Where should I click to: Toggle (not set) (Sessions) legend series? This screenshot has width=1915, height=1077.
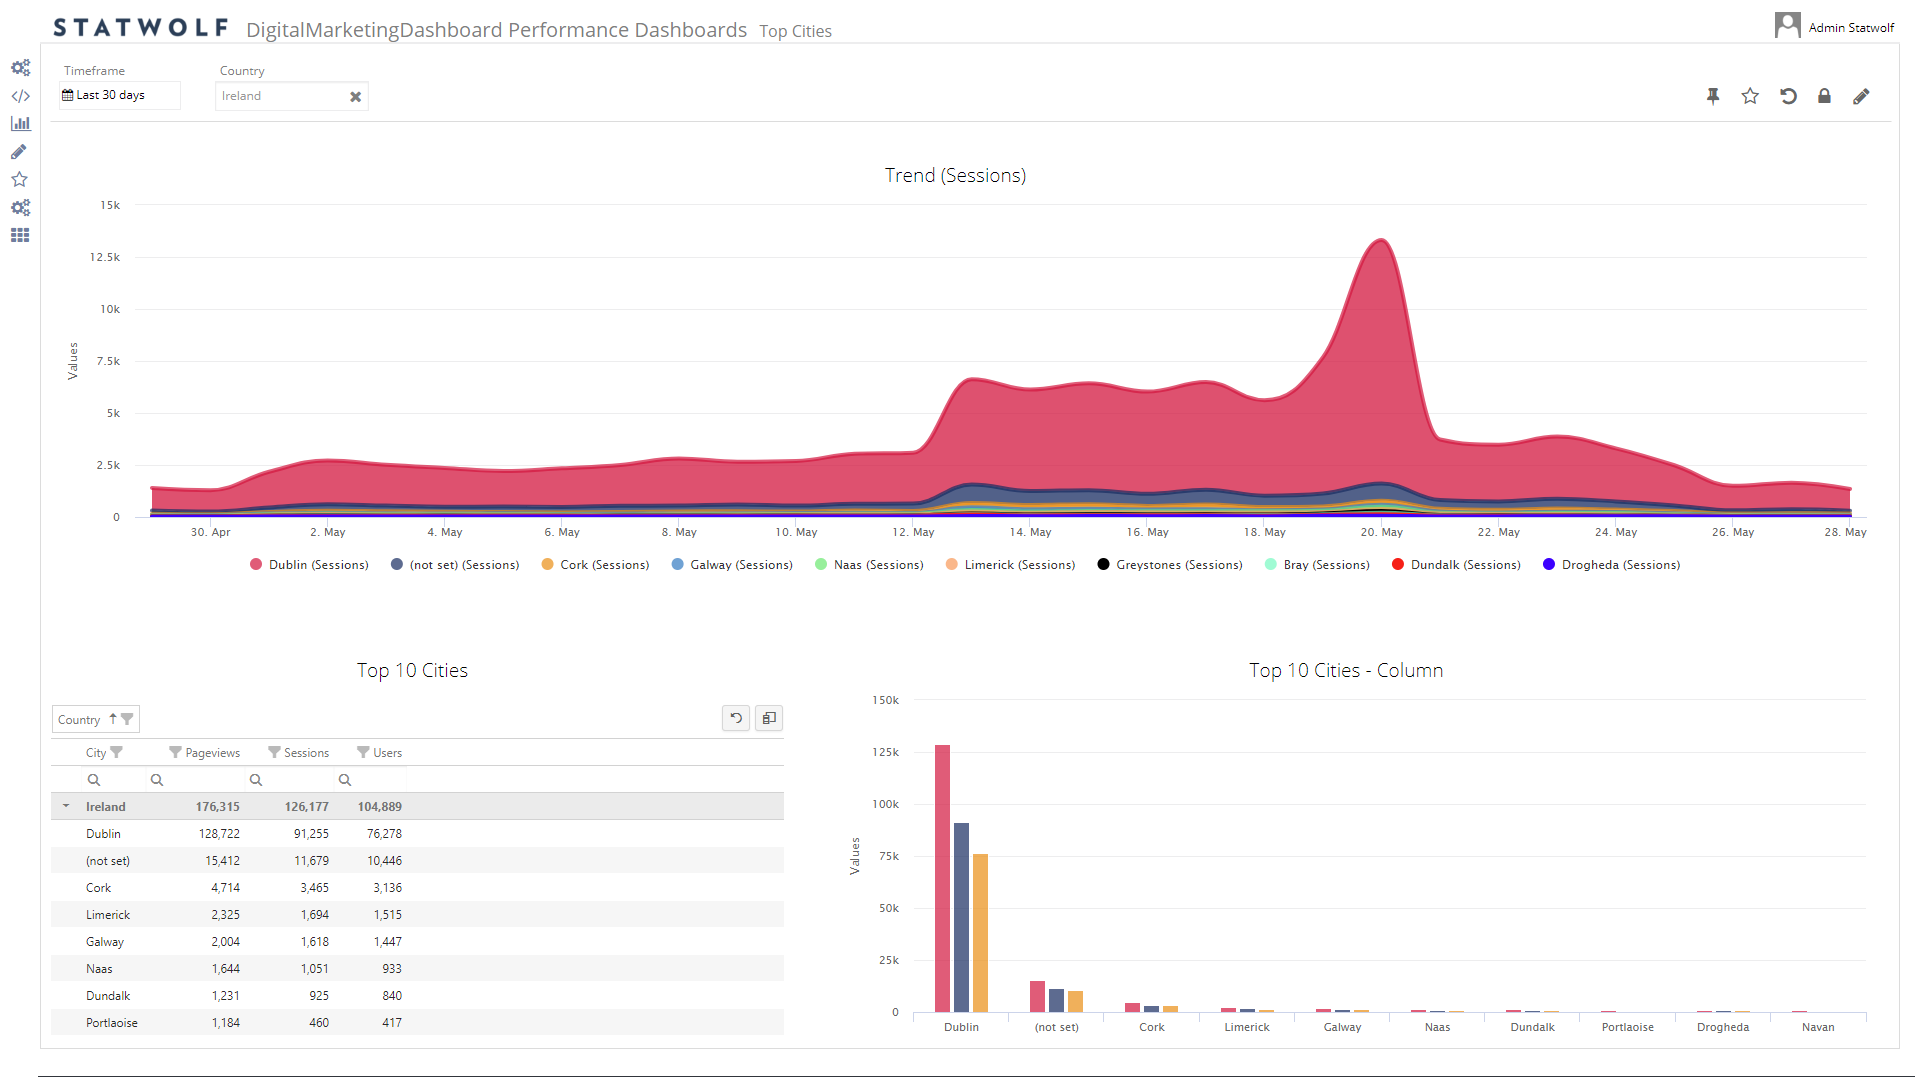[455, 565]
